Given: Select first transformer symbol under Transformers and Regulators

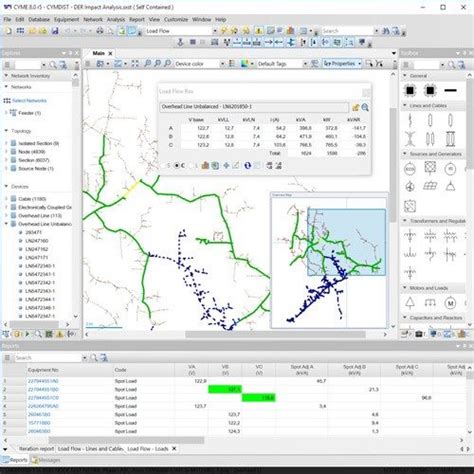Looking at the screenshot, I should tap(410, 236).
